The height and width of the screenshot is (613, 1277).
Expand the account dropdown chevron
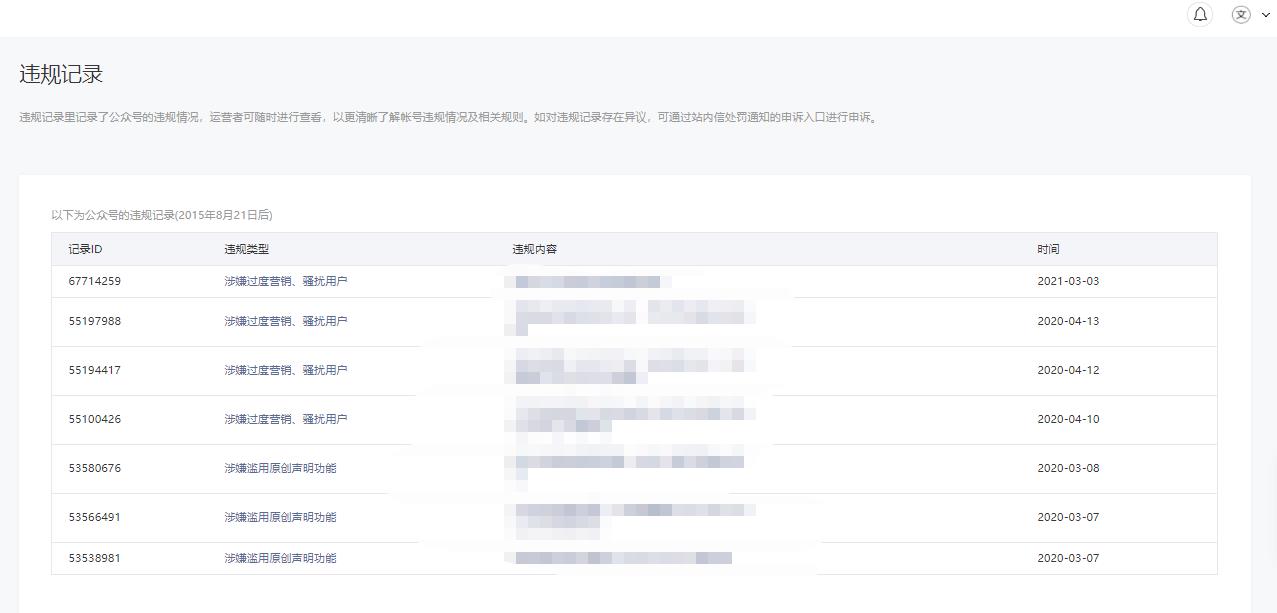click(1266, 15)
